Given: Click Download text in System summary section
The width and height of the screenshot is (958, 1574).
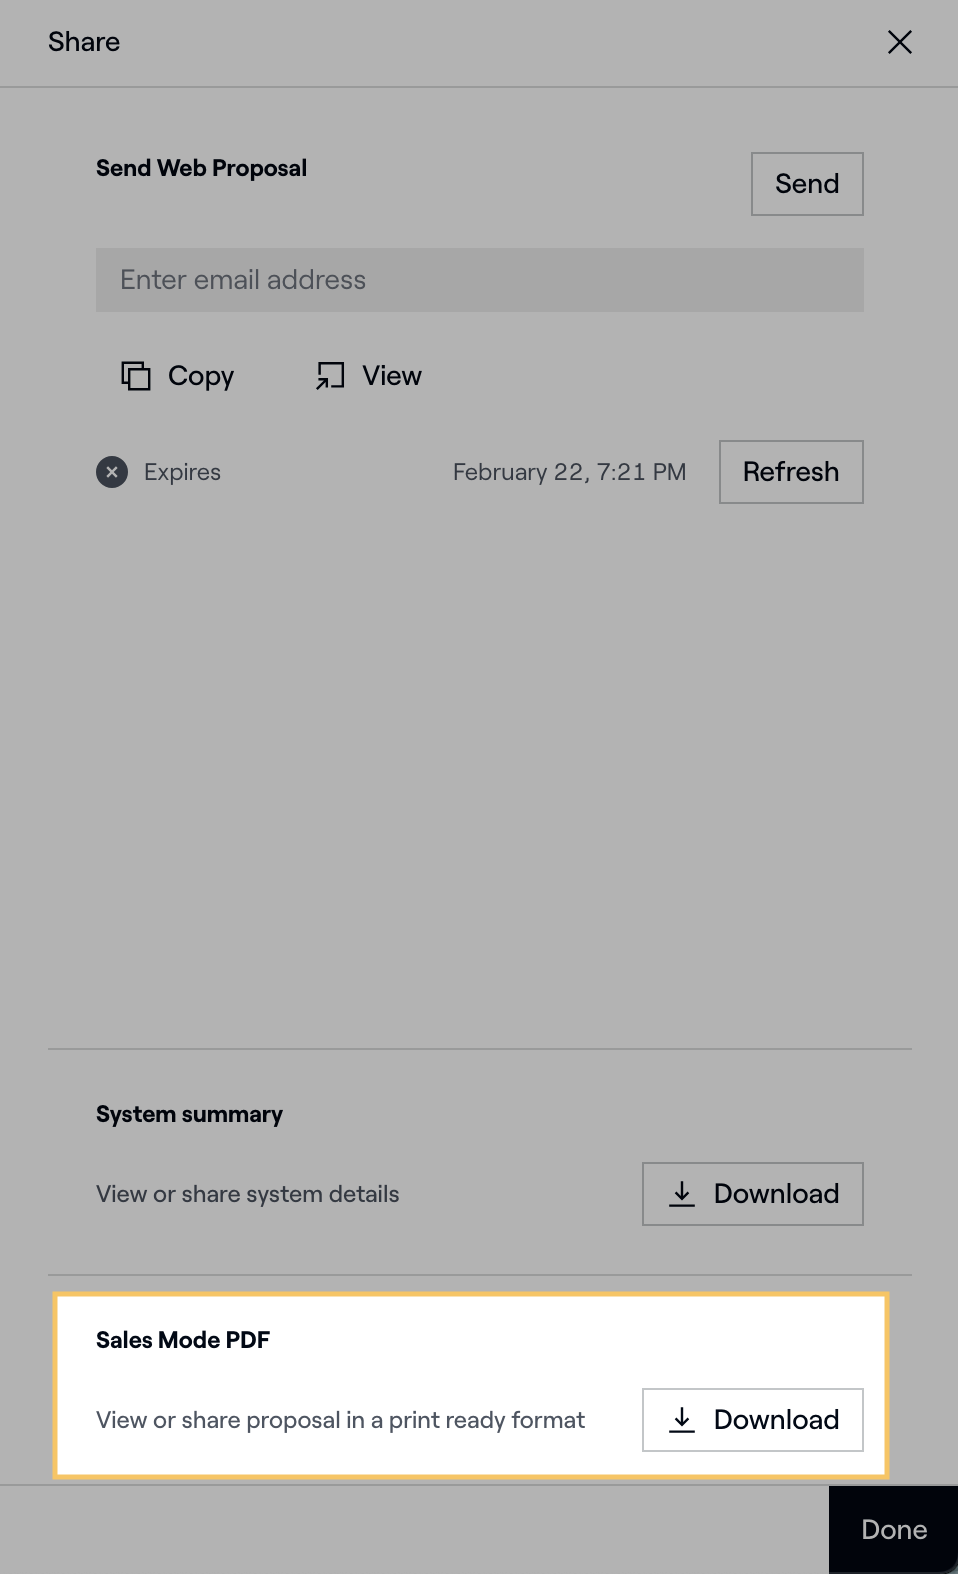Looking at the screenshot, I should (x=776, y=1194).
